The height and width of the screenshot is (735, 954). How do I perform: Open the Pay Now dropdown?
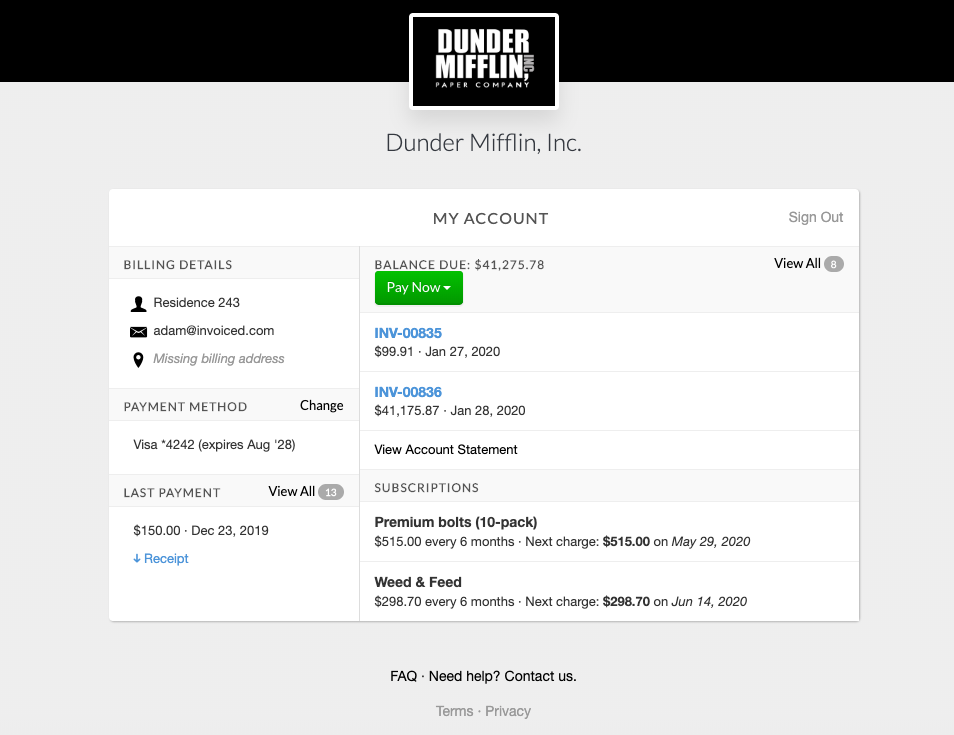point(419,288)
